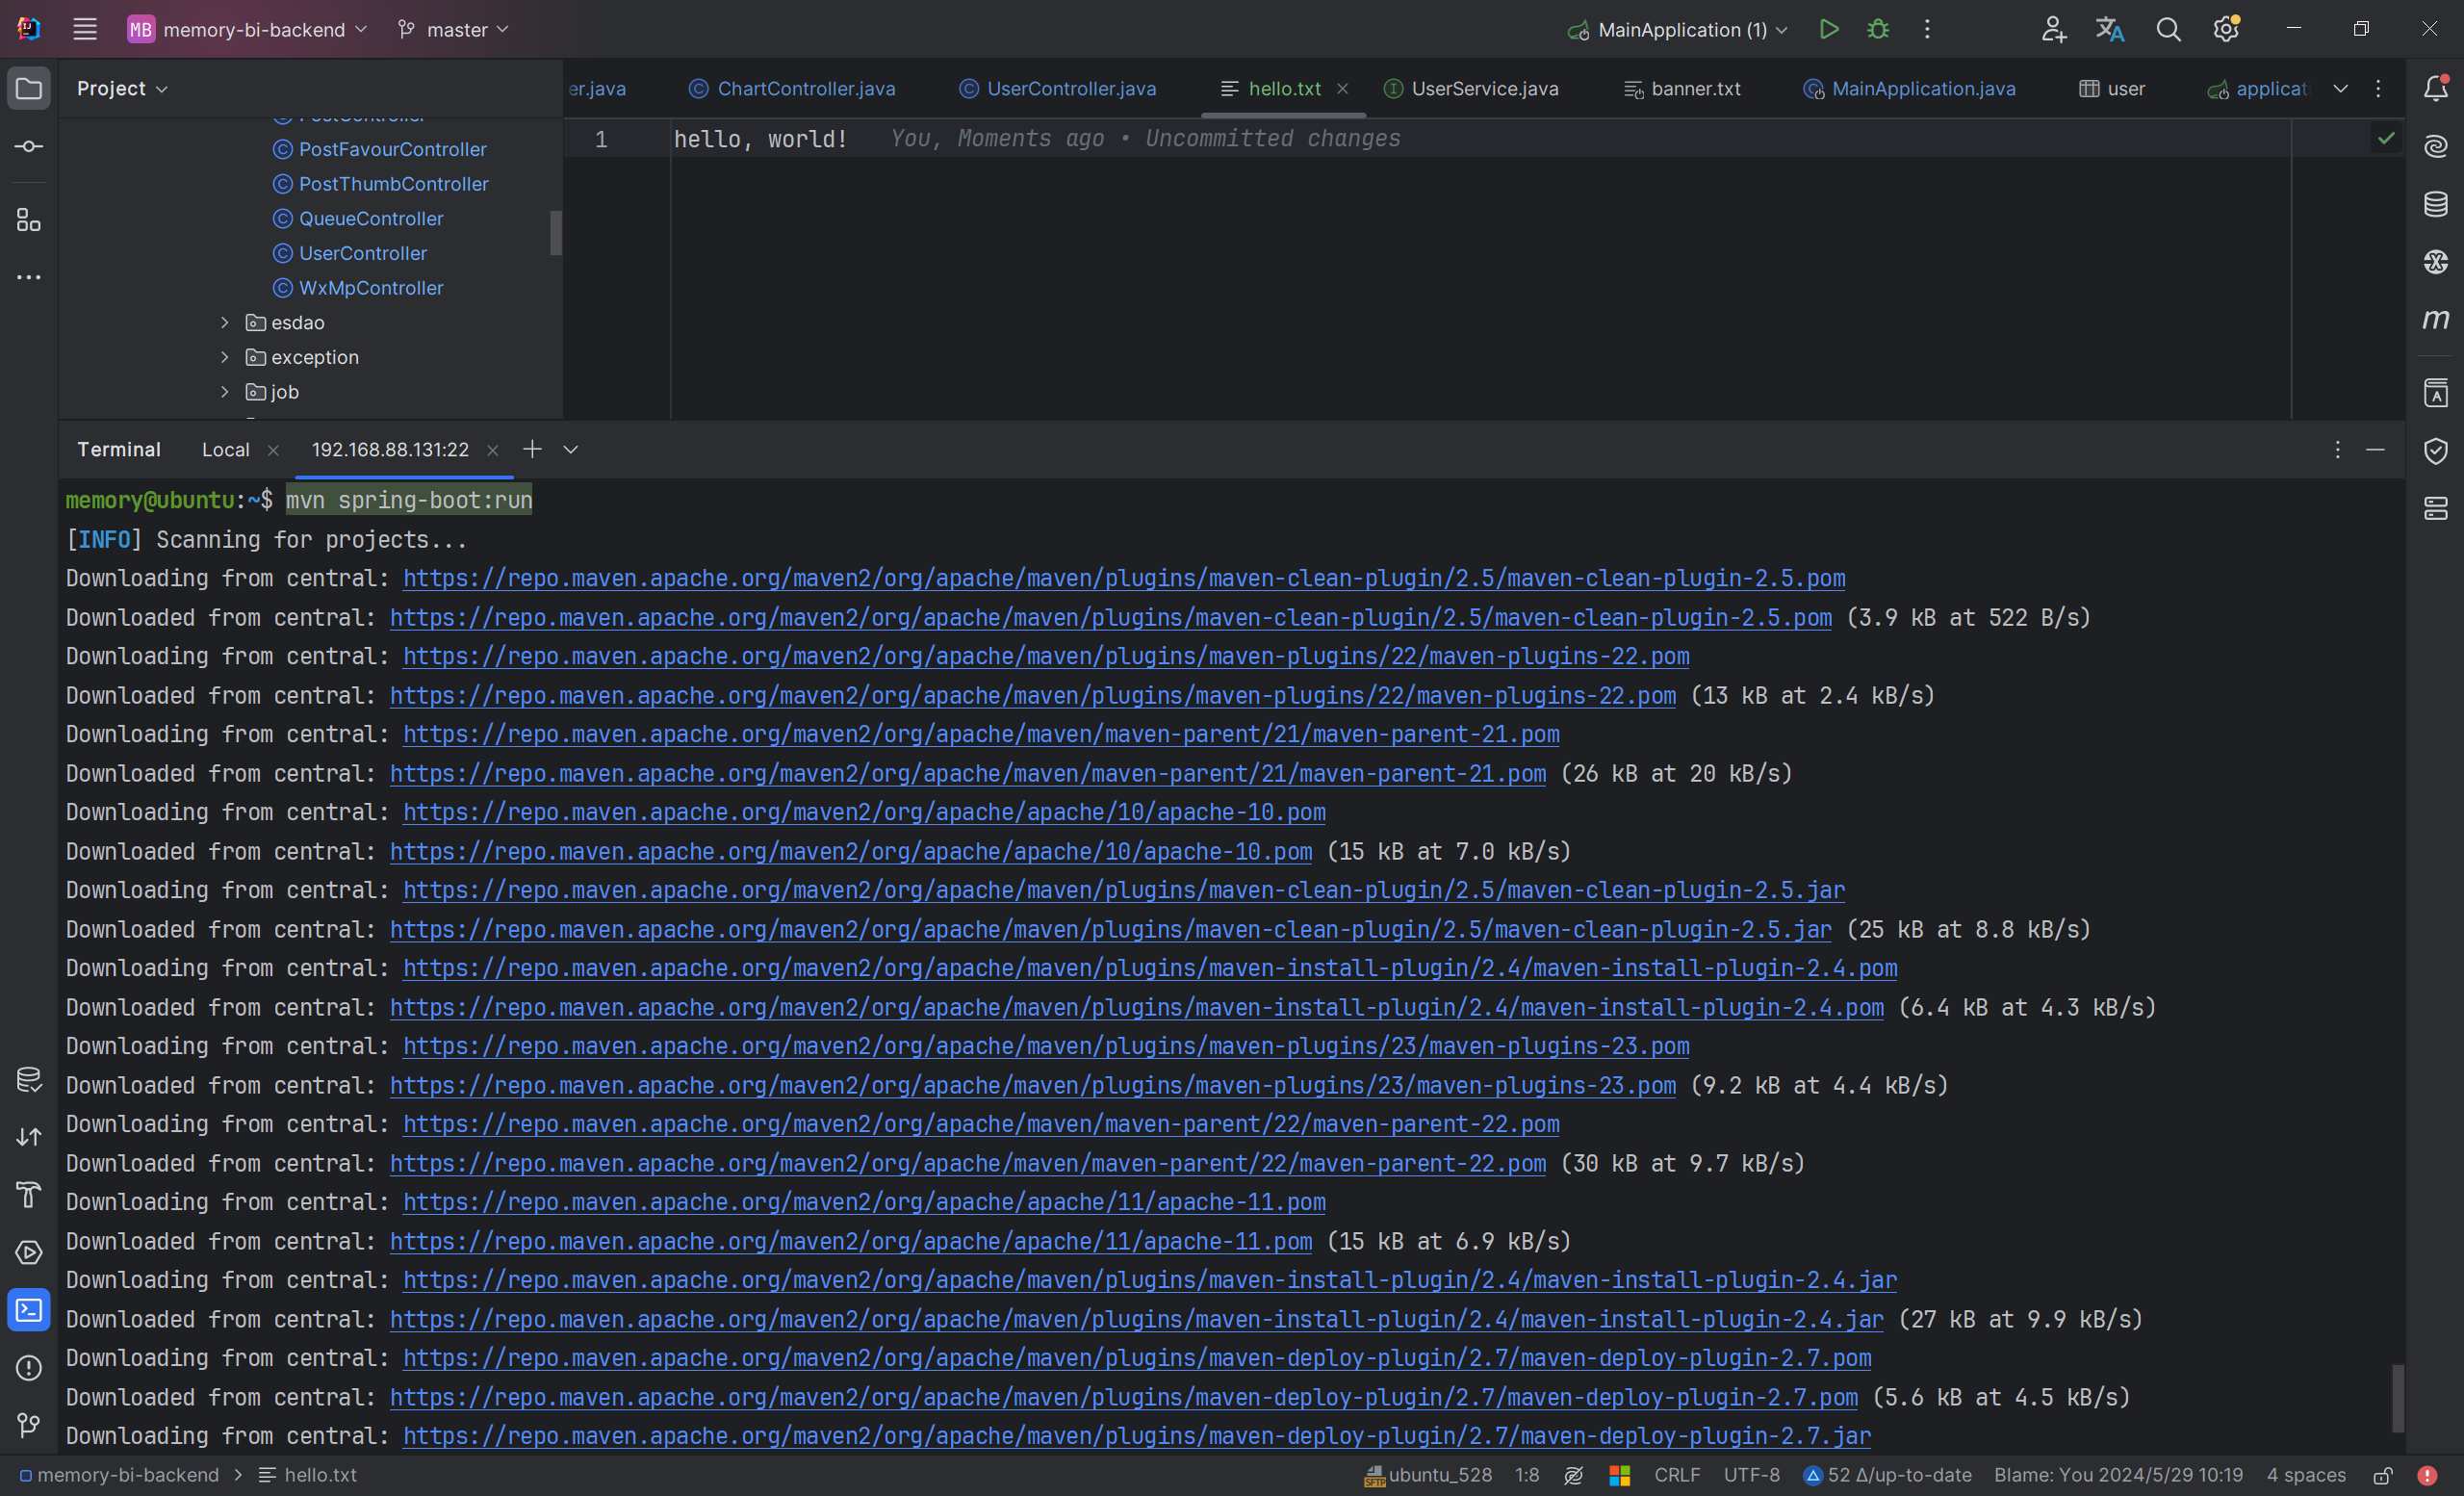Open the Project view dropdown
This screenshot has width=2464, height=1496.
click(122, 89)
